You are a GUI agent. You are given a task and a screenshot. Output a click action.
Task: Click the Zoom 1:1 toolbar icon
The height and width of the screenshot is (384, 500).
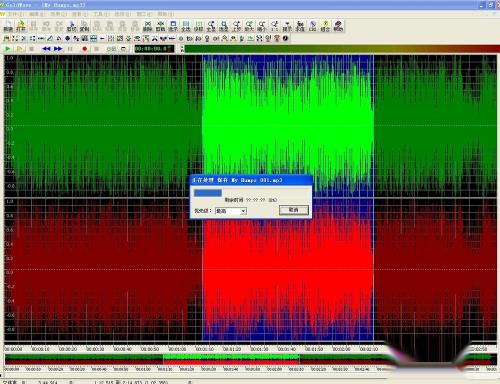(x=274, y=26)
